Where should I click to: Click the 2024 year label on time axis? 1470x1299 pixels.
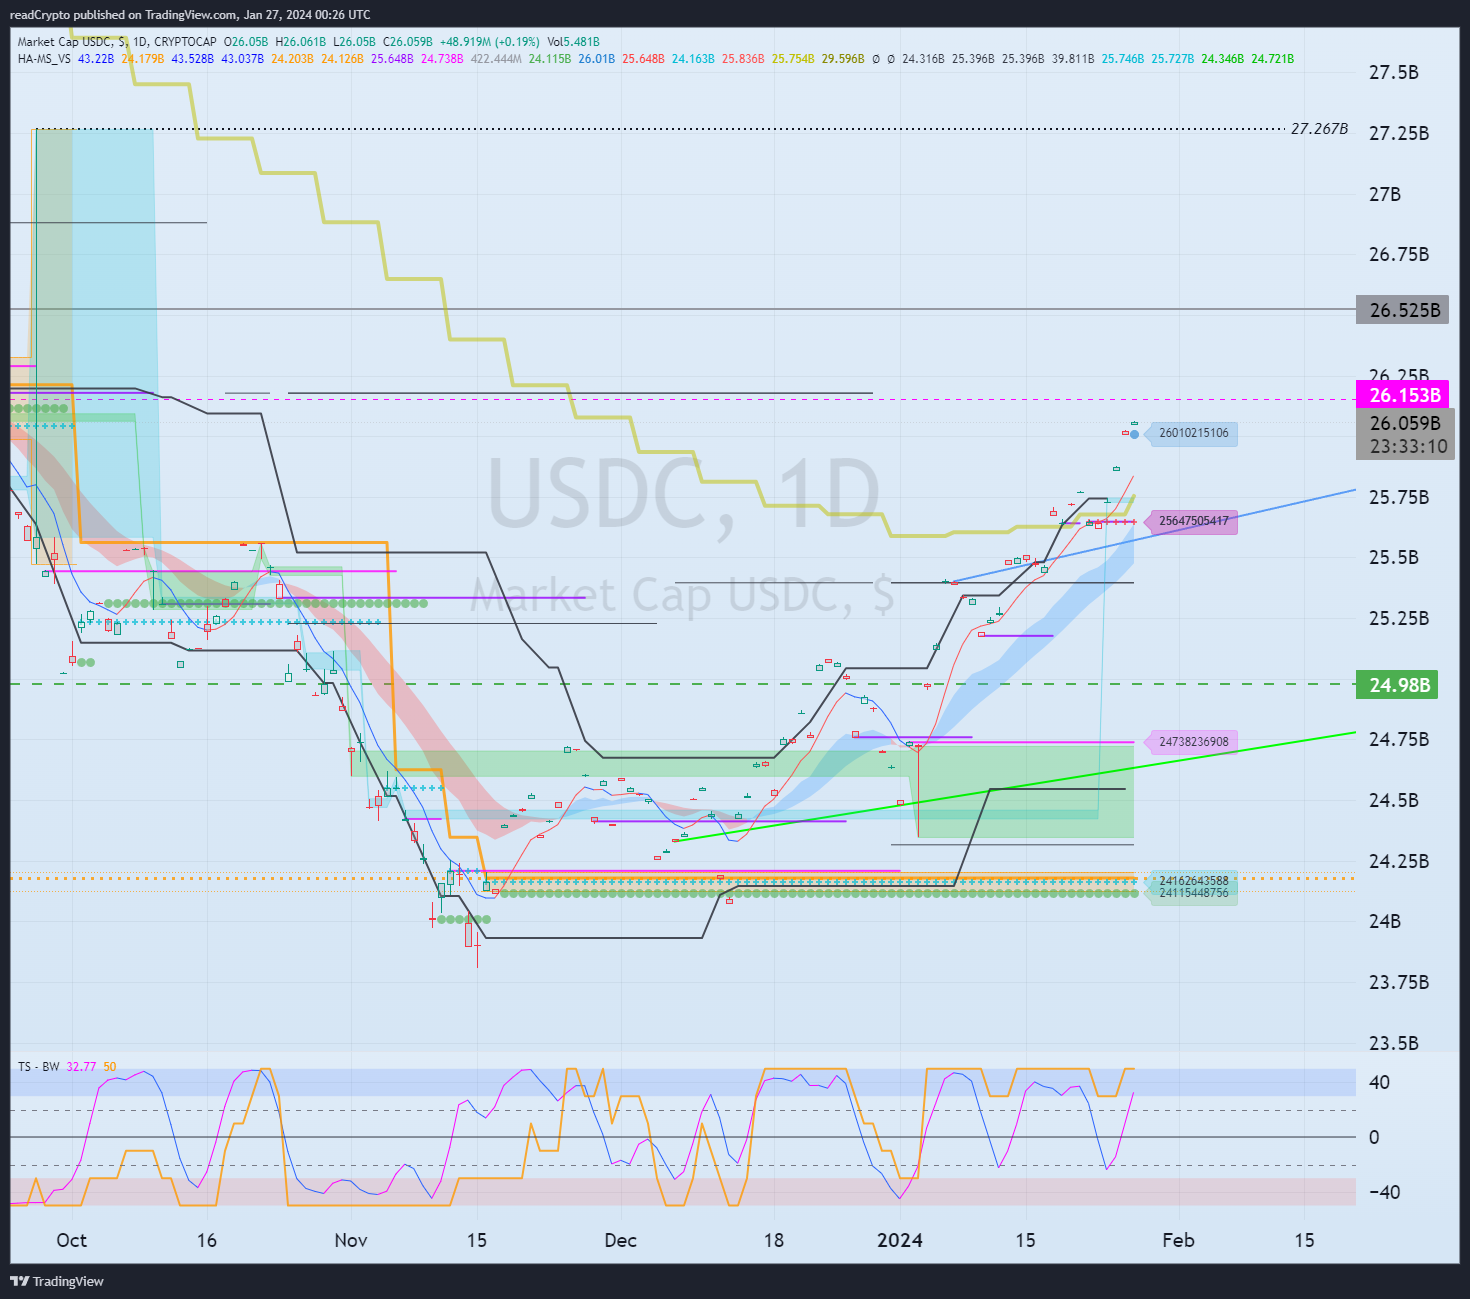tap(900, 1241)
